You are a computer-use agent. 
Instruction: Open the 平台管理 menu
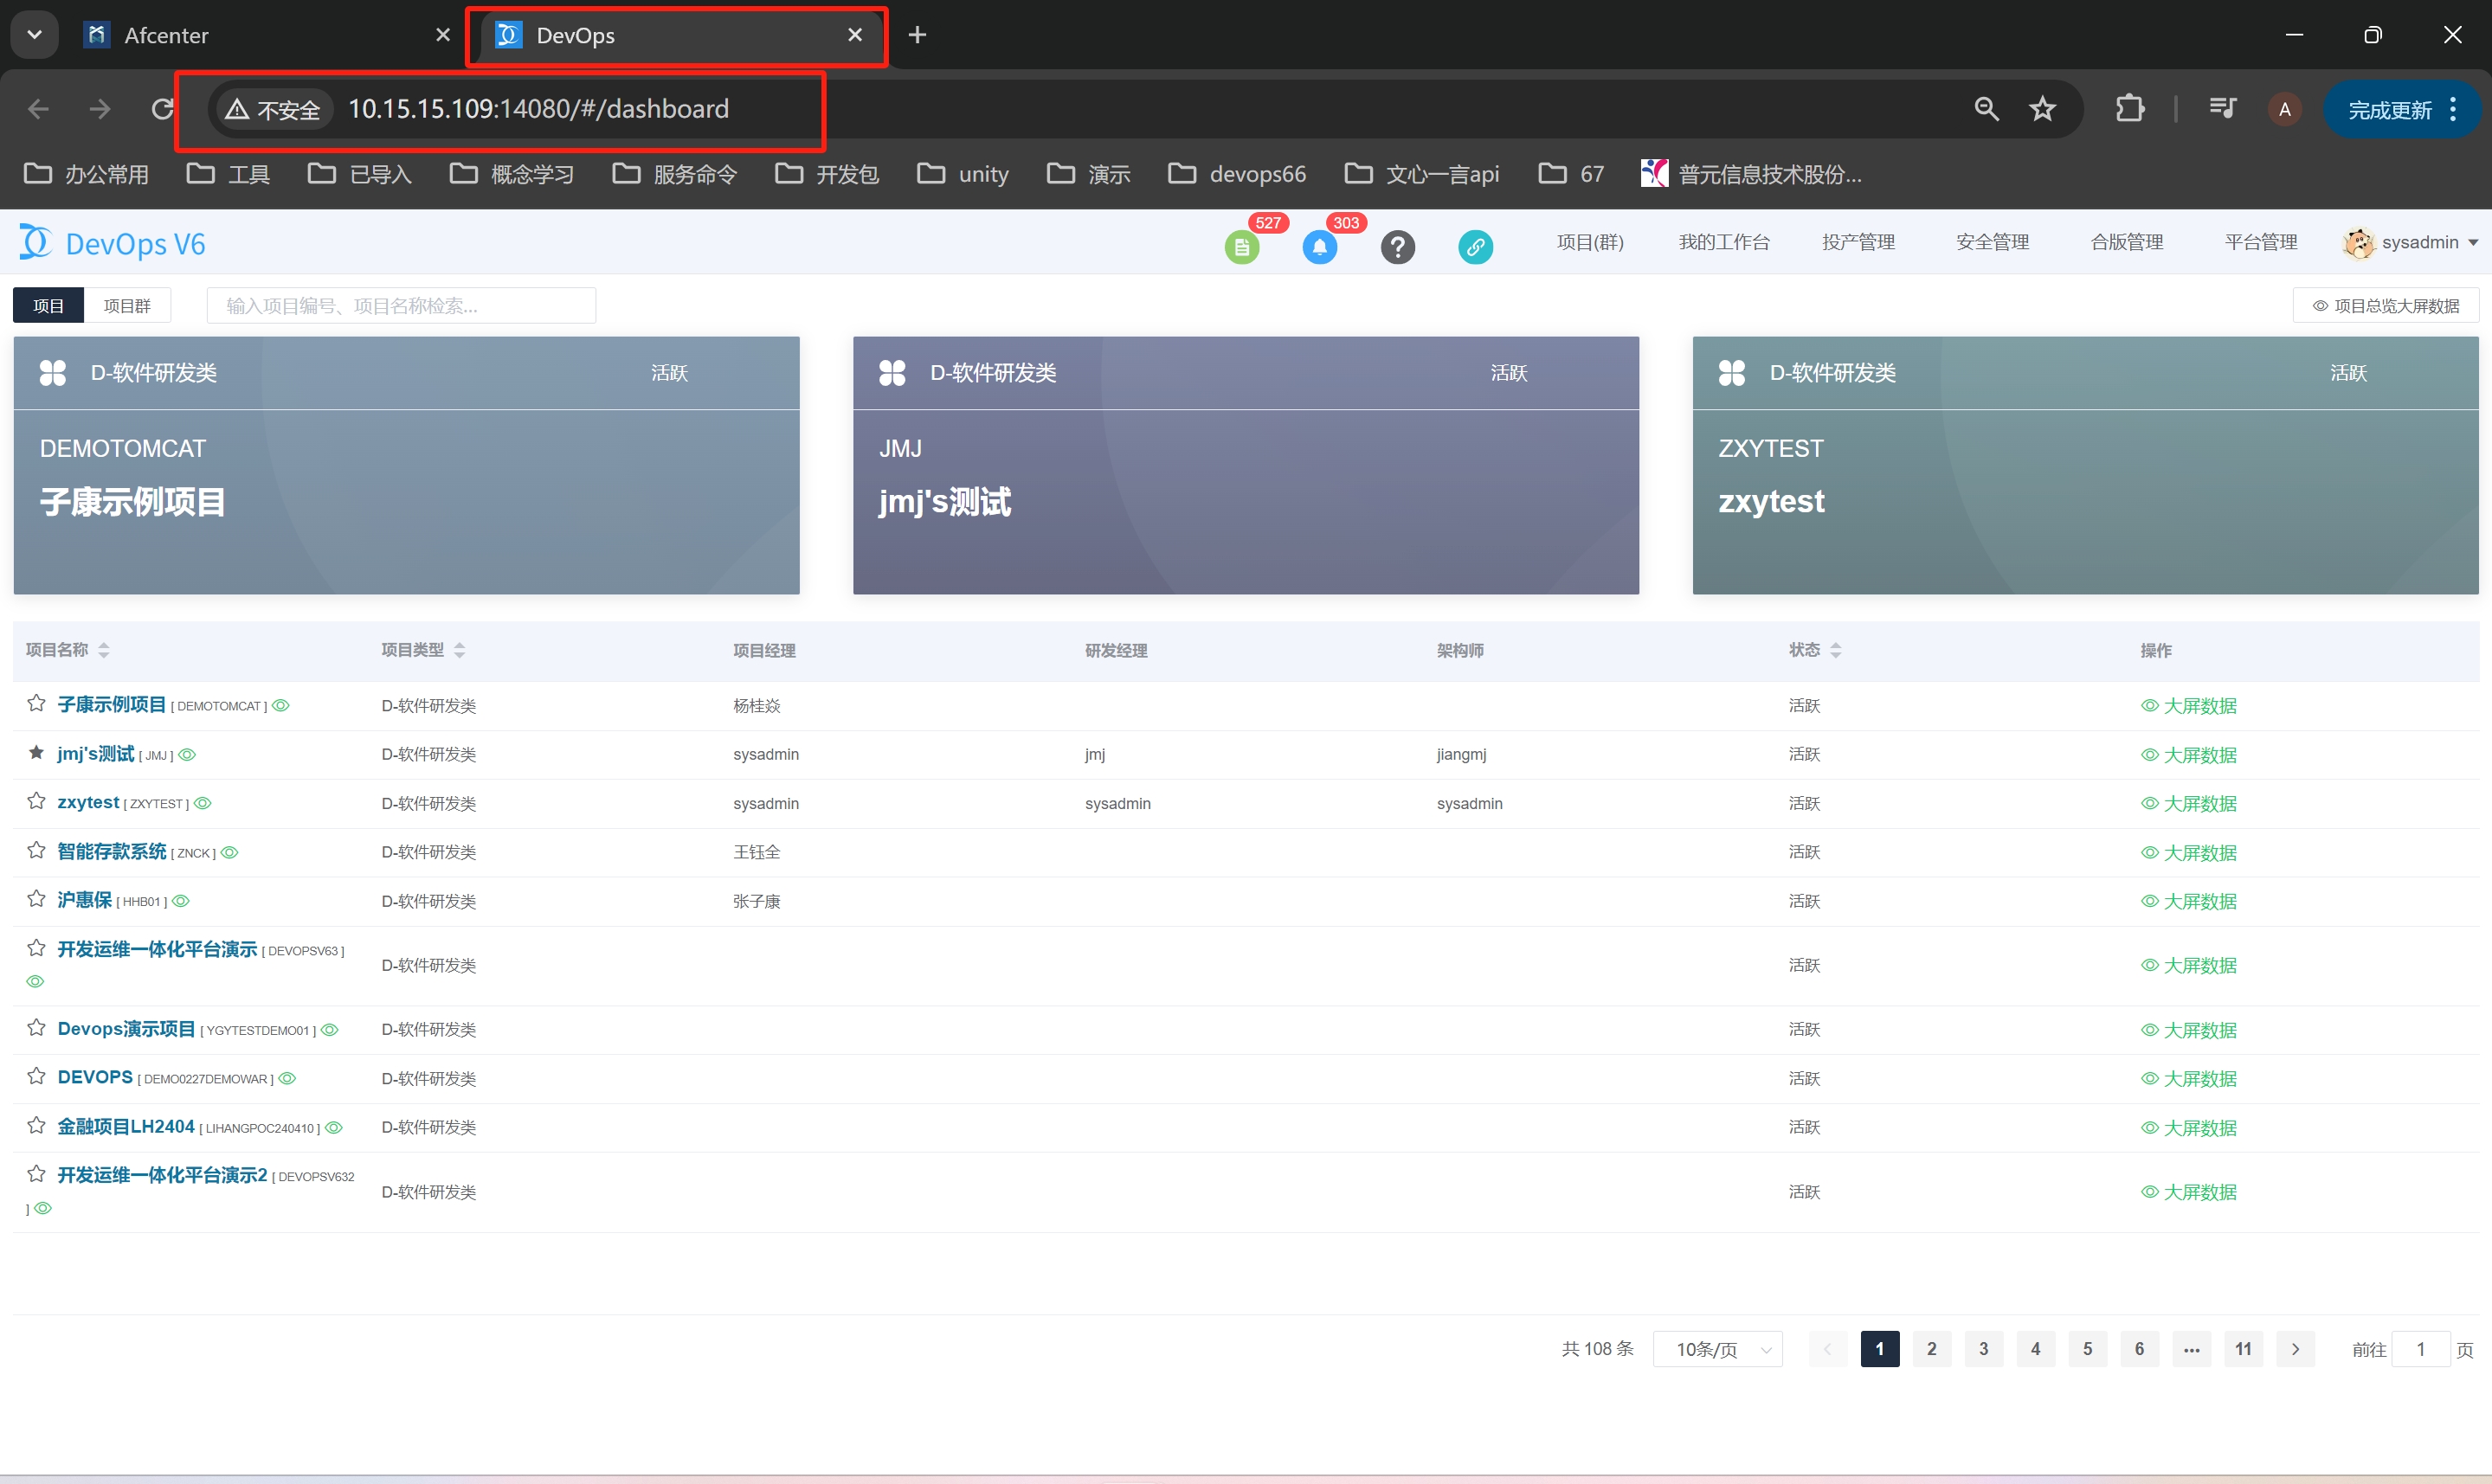coord(2260,242)
